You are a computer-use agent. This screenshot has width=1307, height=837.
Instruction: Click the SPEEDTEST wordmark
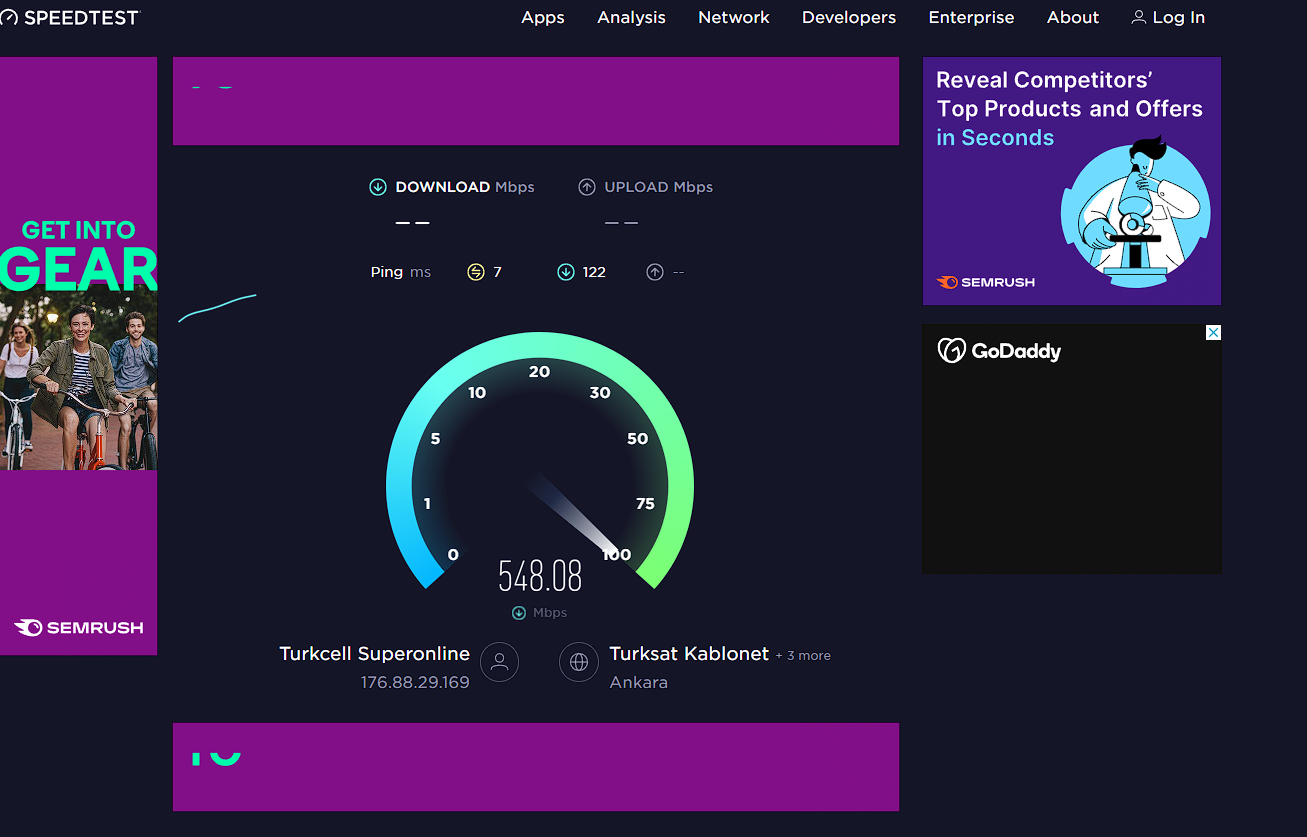(82, 17)
